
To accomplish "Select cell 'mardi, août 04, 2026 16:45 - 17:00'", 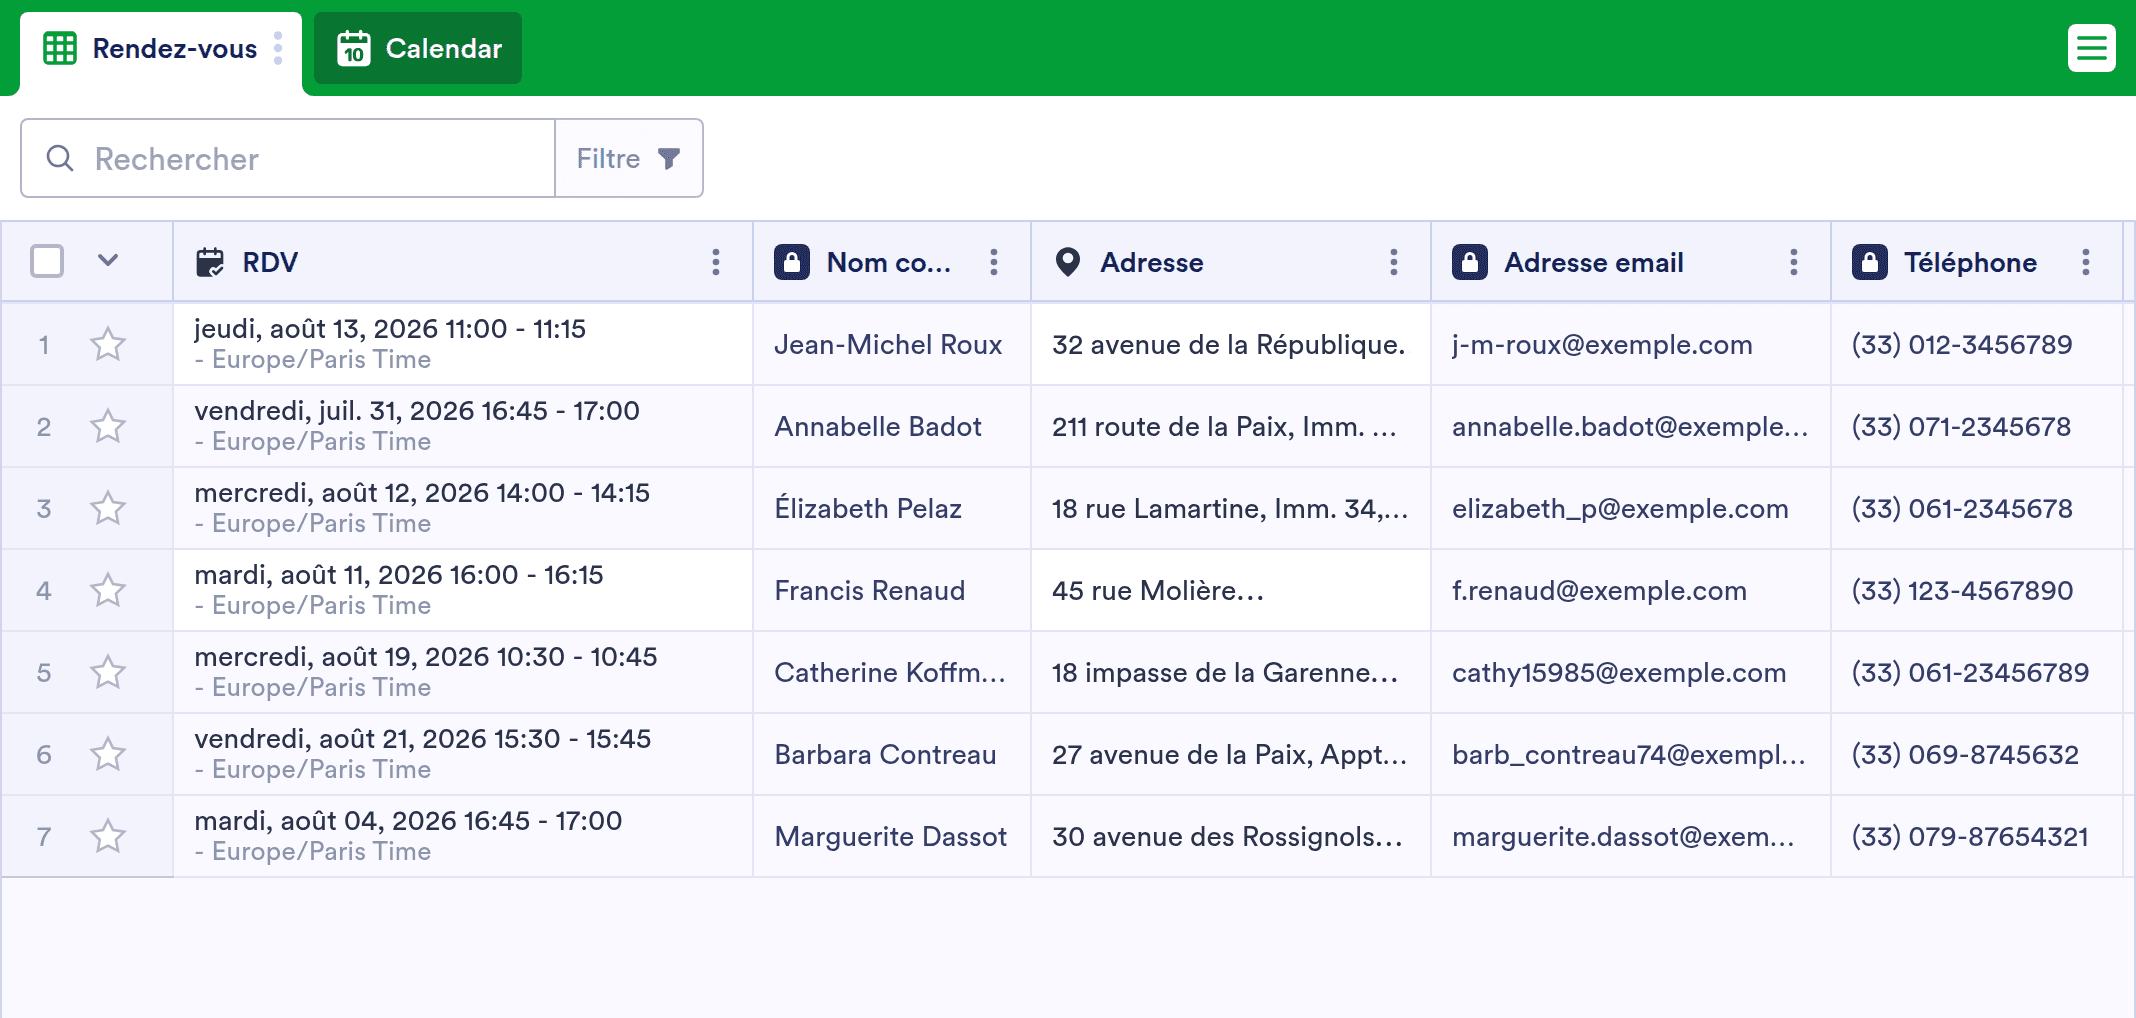I will (463, 836).
